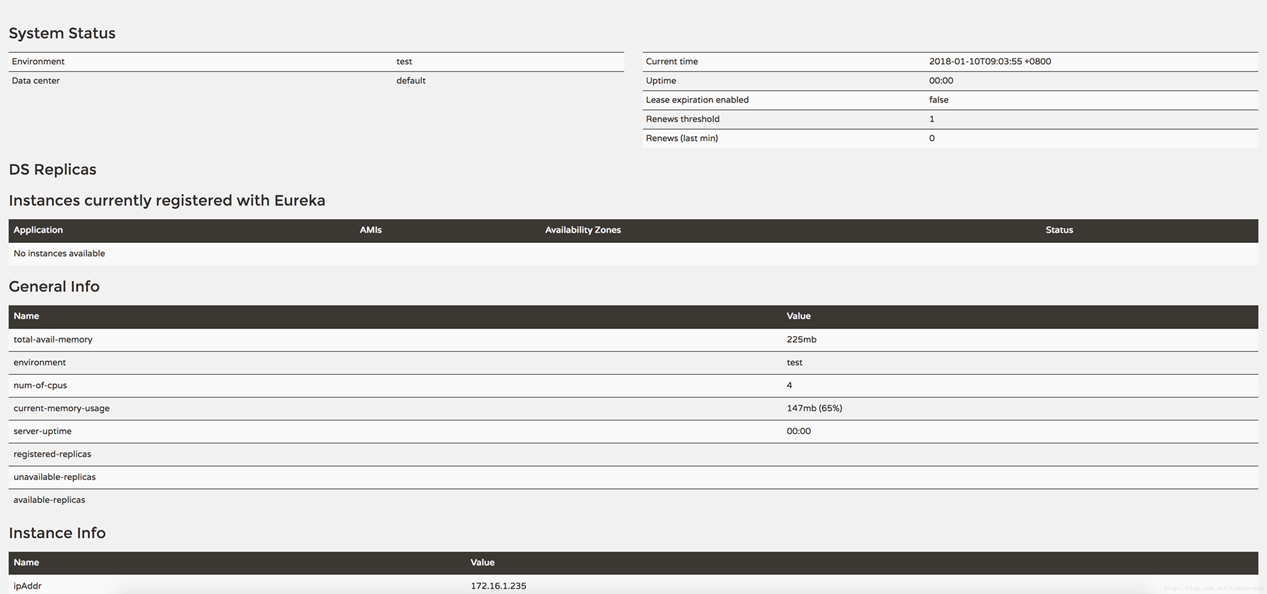Click the Application column header
The width and height of the screenshot is (1267, 594).
(38, 230)
